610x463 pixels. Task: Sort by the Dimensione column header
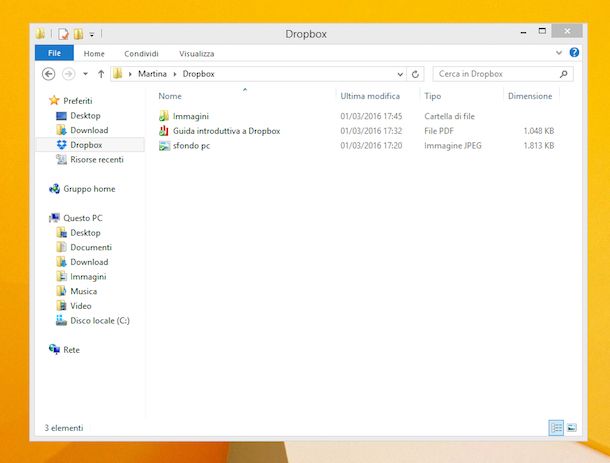coord(530,96)
